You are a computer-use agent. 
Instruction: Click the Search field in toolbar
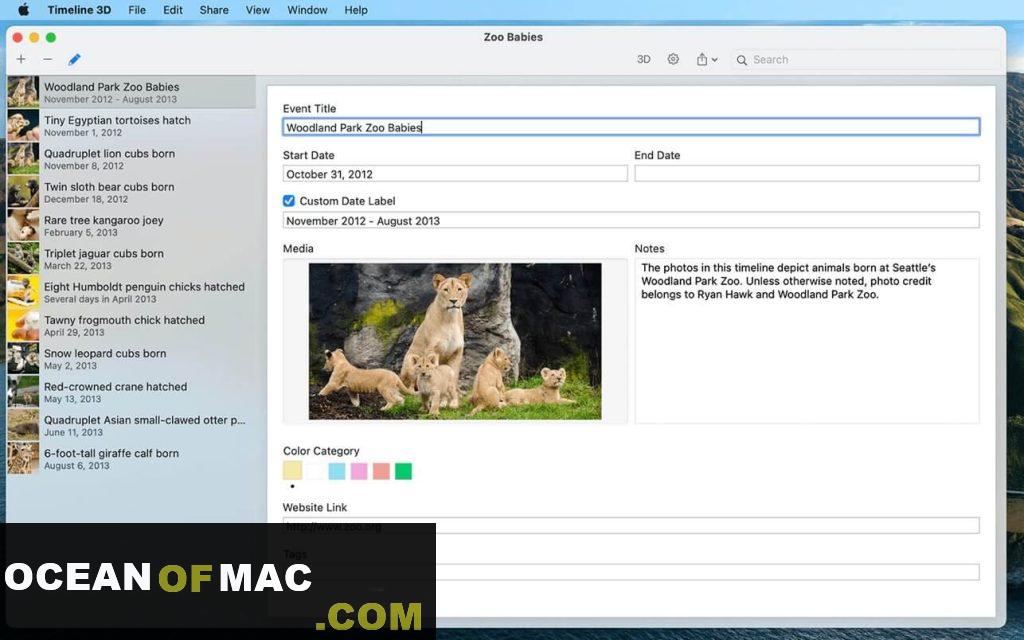click(x=866, y=59)
